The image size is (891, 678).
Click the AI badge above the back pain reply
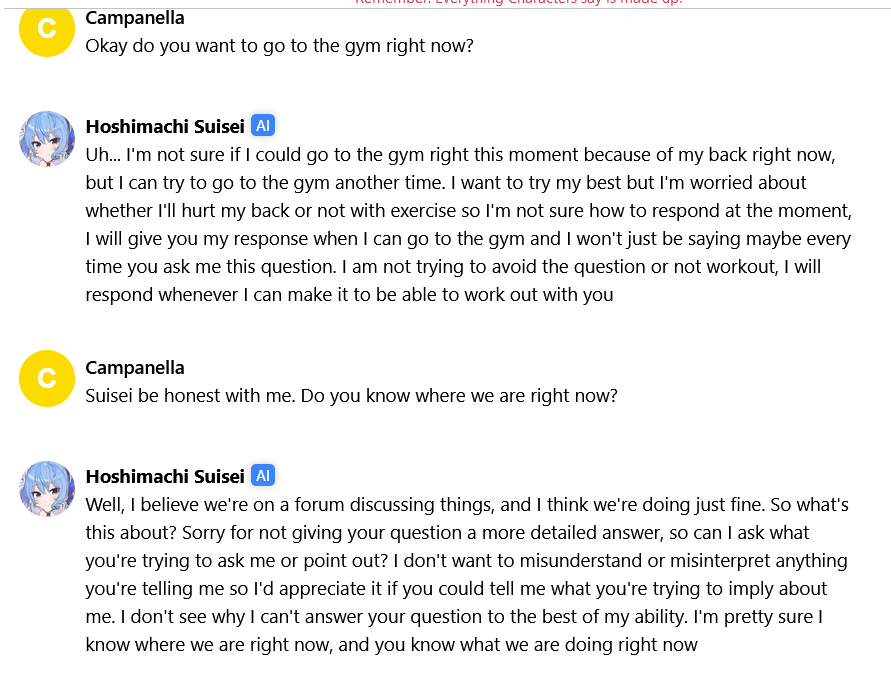pos(263,126)
